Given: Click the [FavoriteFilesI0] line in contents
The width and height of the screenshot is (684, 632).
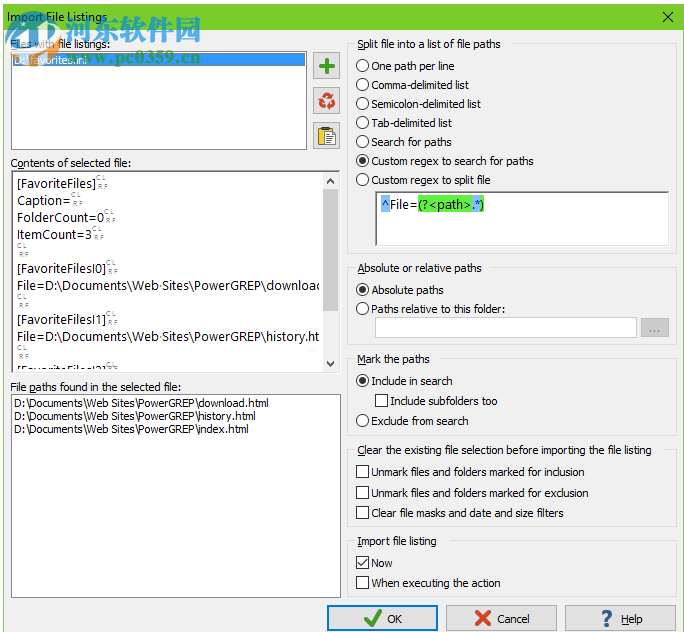Looking at the screenshot, I should pos(62,268).
